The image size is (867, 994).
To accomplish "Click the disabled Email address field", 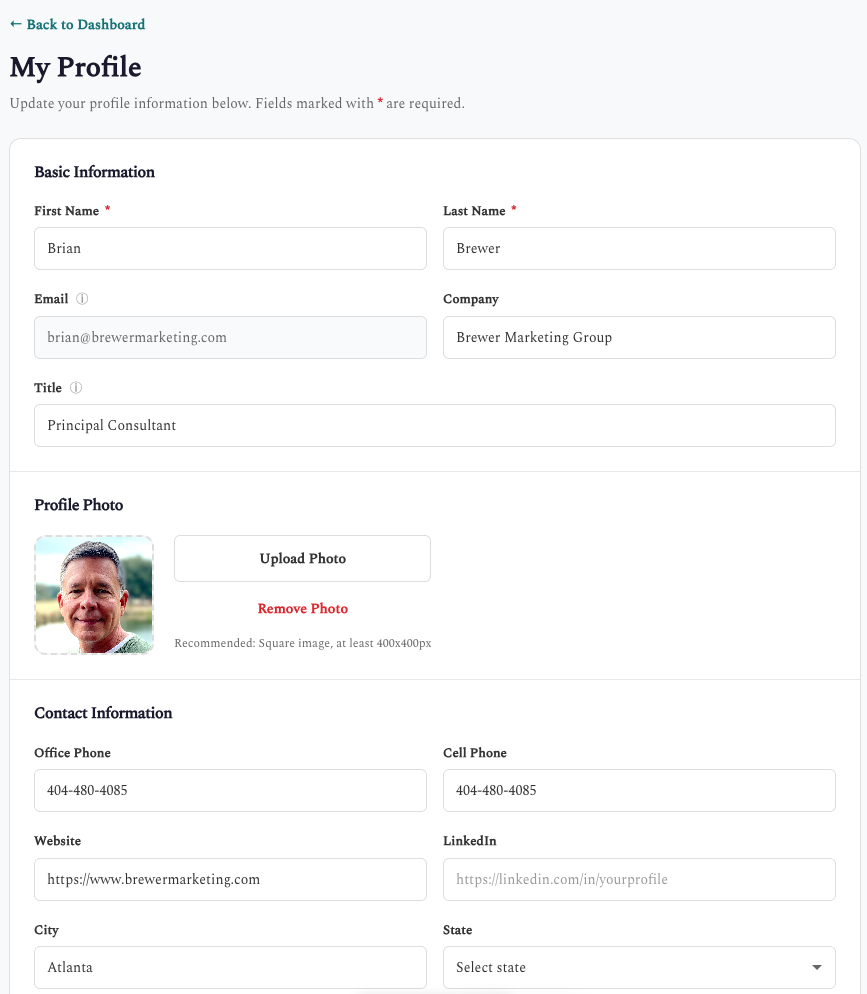I will pyautogui.click(x=230, y=337).
